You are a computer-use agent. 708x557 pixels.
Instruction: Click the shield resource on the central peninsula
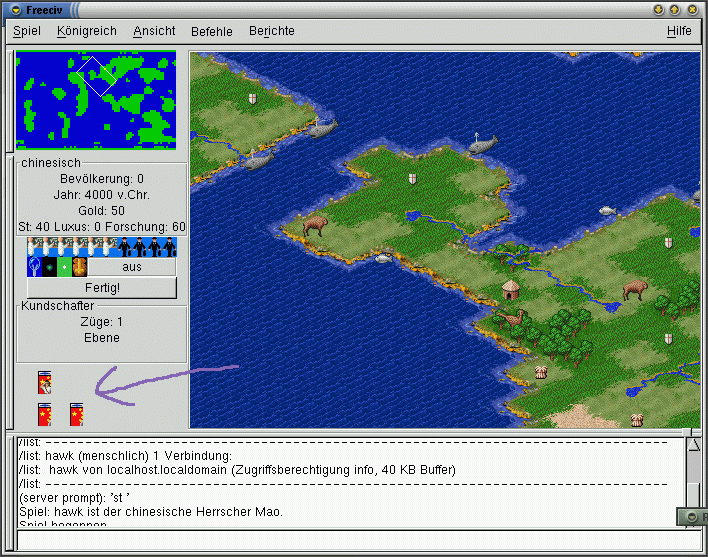412,178
